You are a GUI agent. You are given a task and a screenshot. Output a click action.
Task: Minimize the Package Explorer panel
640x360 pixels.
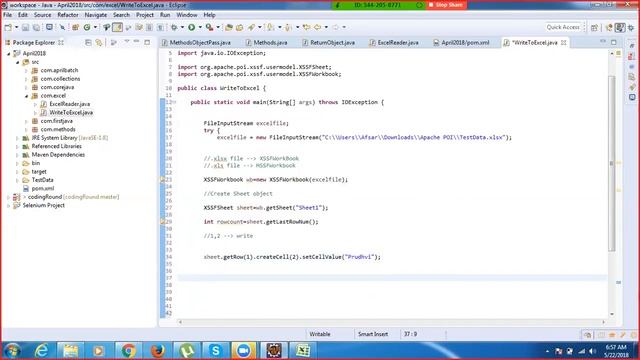137,42
